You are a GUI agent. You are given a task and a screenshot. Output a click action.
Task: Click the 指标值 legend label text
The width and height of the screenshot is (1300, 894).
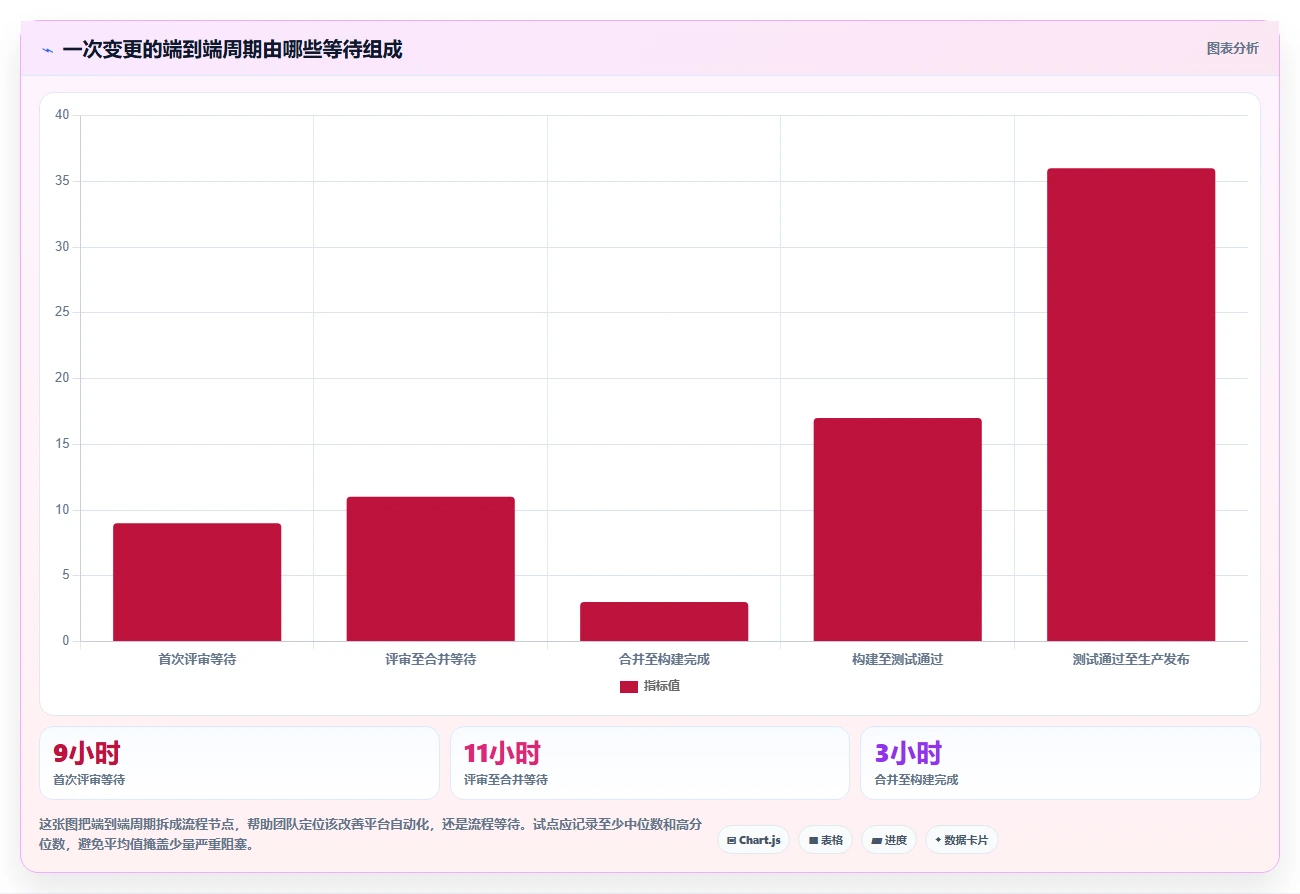pyautogui.click(x=661, y=686)
